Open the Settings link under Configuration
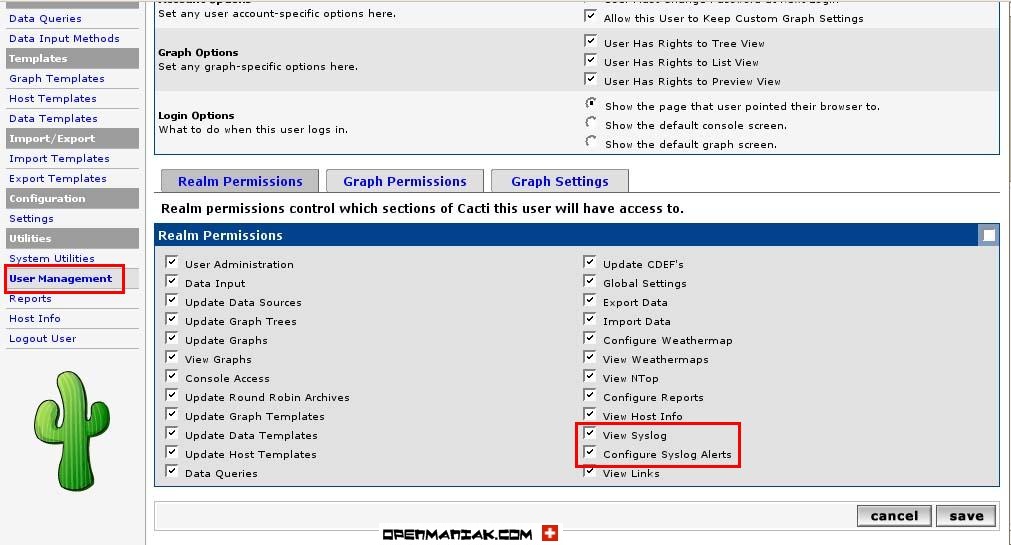Screen dimensions: 1011x545 click(x=32, y=218)
